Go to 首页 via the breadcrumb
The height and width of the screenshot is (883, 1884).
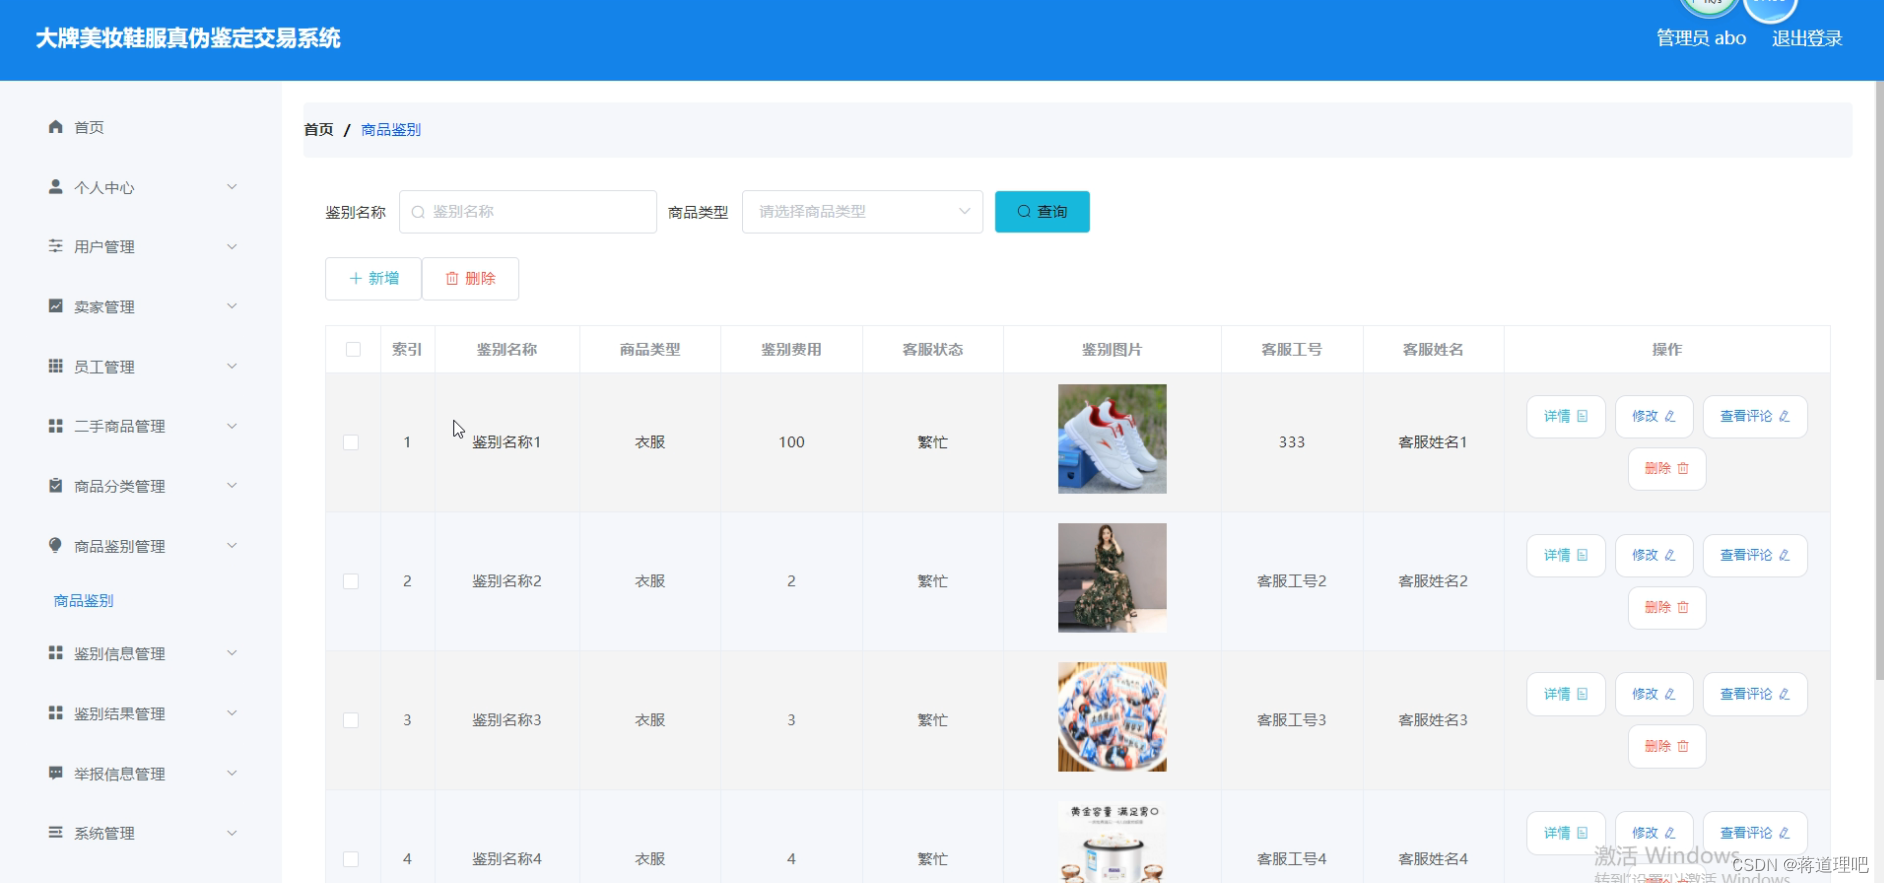(319, 130)
